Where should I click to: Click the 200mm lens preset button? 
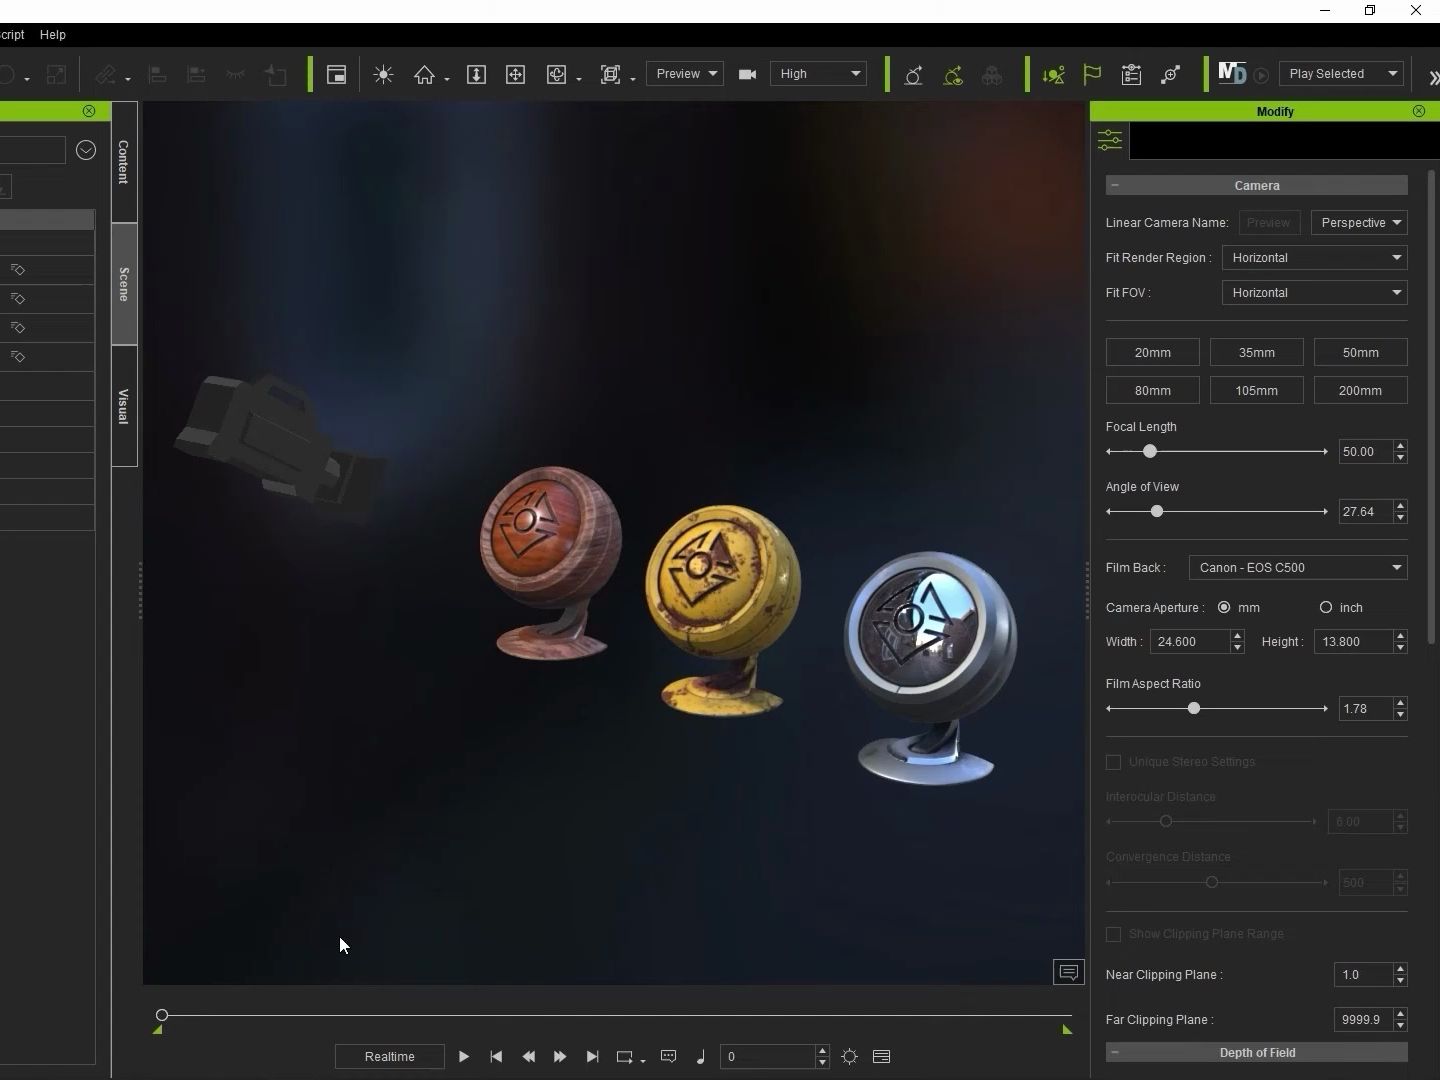(1360, 391)
